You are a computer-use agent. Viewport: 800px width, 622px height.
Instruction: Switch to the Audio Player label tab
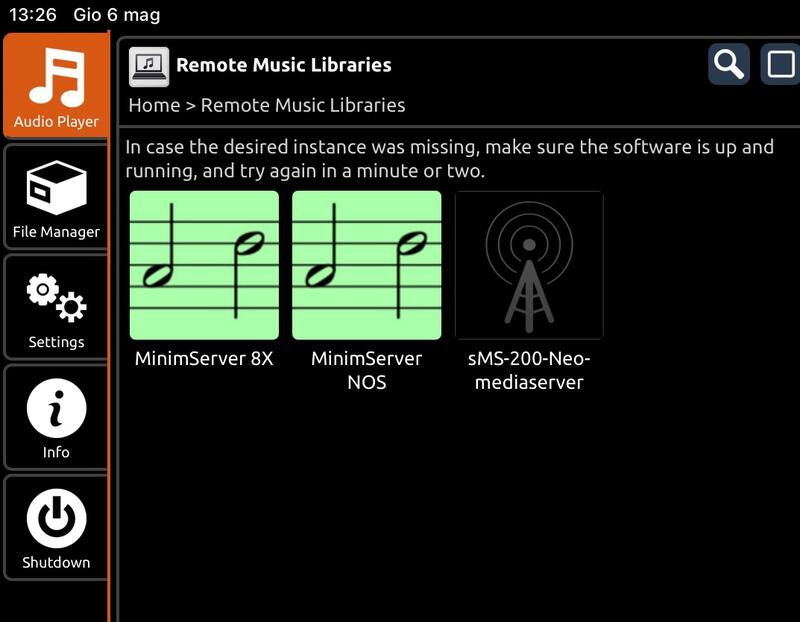pyautogui.click(x=56, y=122)
